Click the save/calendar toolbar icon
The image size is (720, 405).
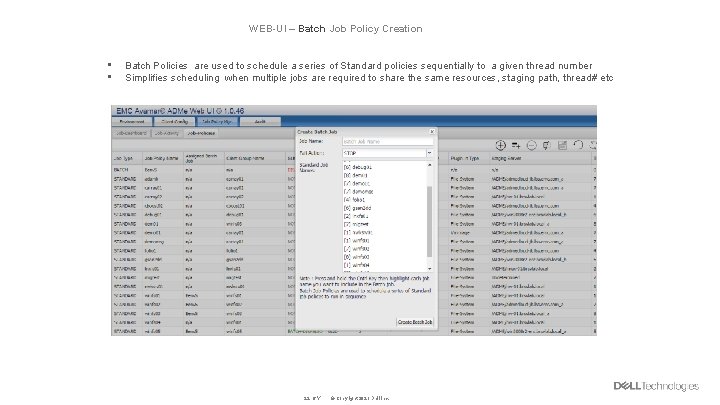click(x=562, y=145)
